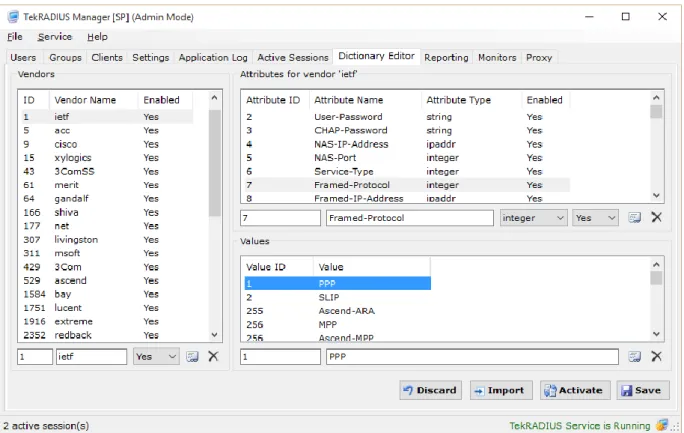Select the msoft vendor row
684x433 pixels.
tap(107, 253)
